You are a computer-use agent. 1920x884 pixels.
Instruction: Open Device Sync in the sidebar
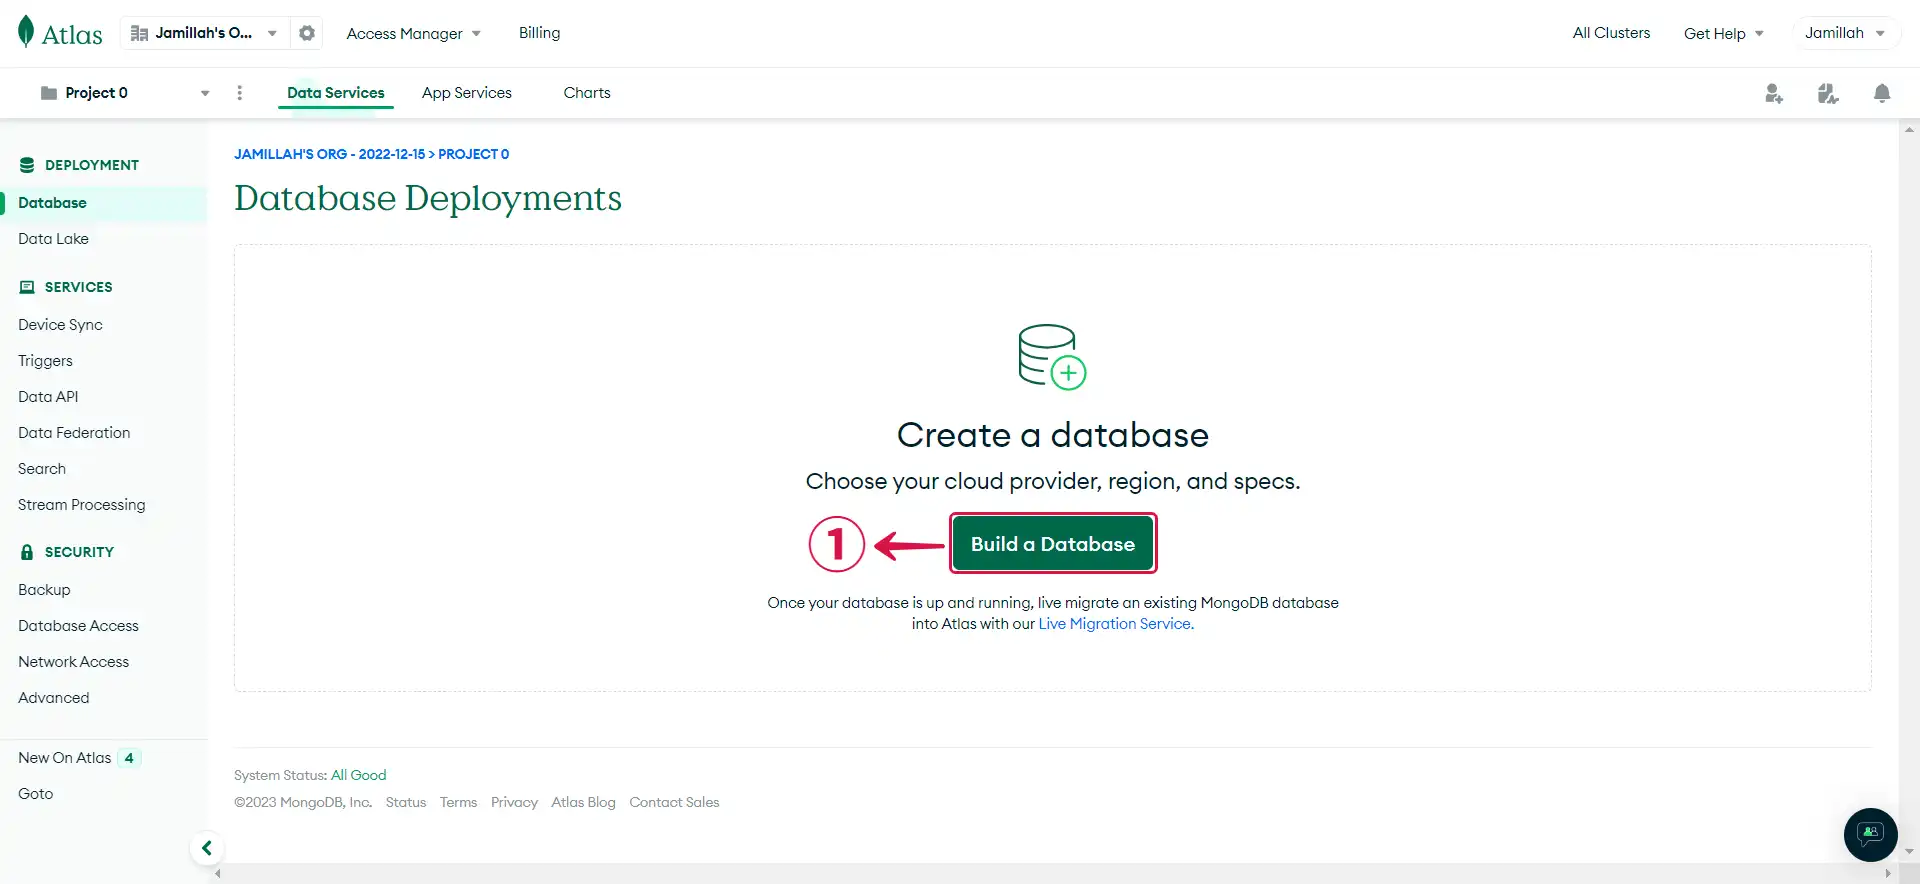click(60, 325)
